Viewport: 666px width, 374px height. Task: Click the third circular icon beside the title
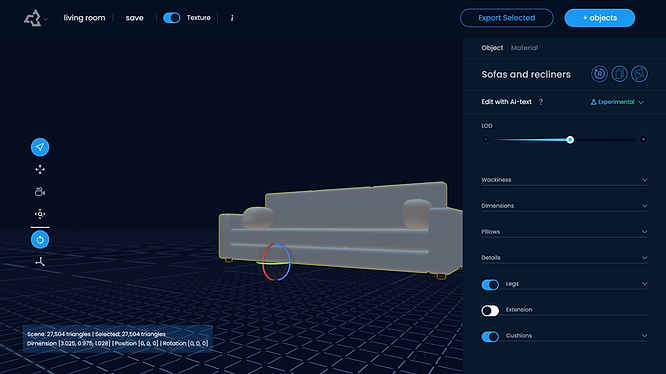tap(639, 74)
